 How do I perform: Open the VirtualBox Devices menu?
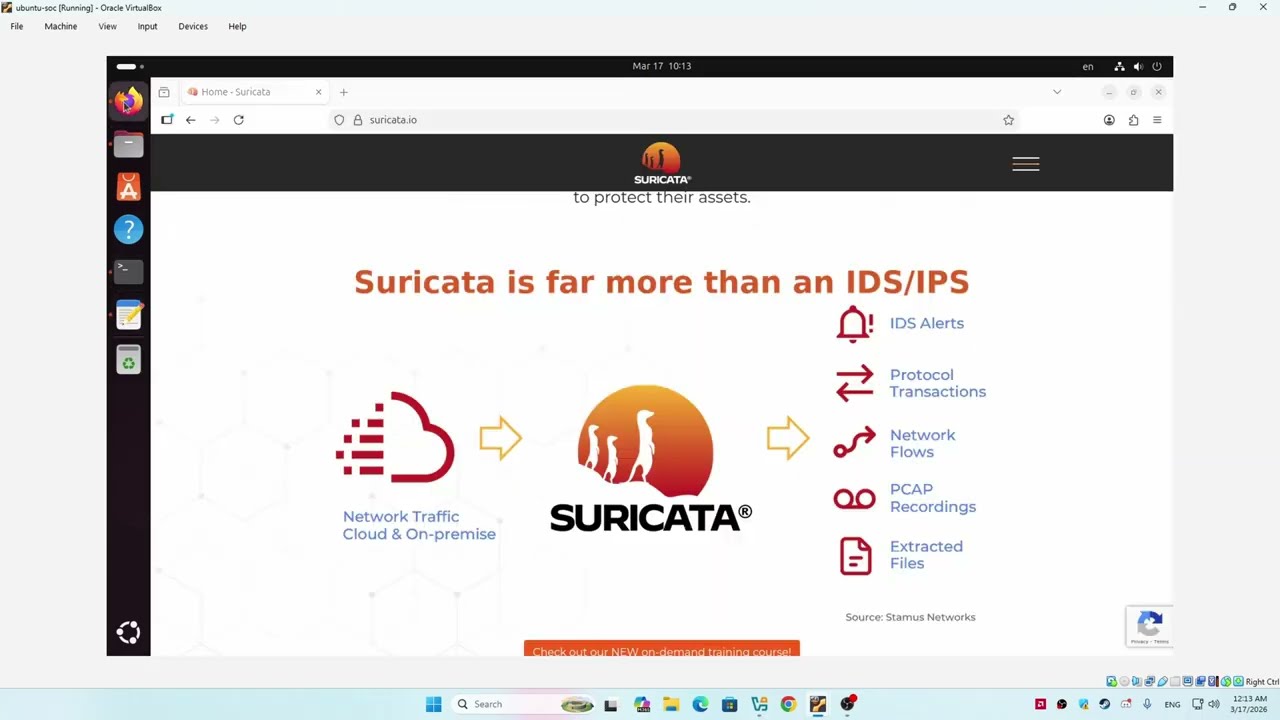click(193, 26)
